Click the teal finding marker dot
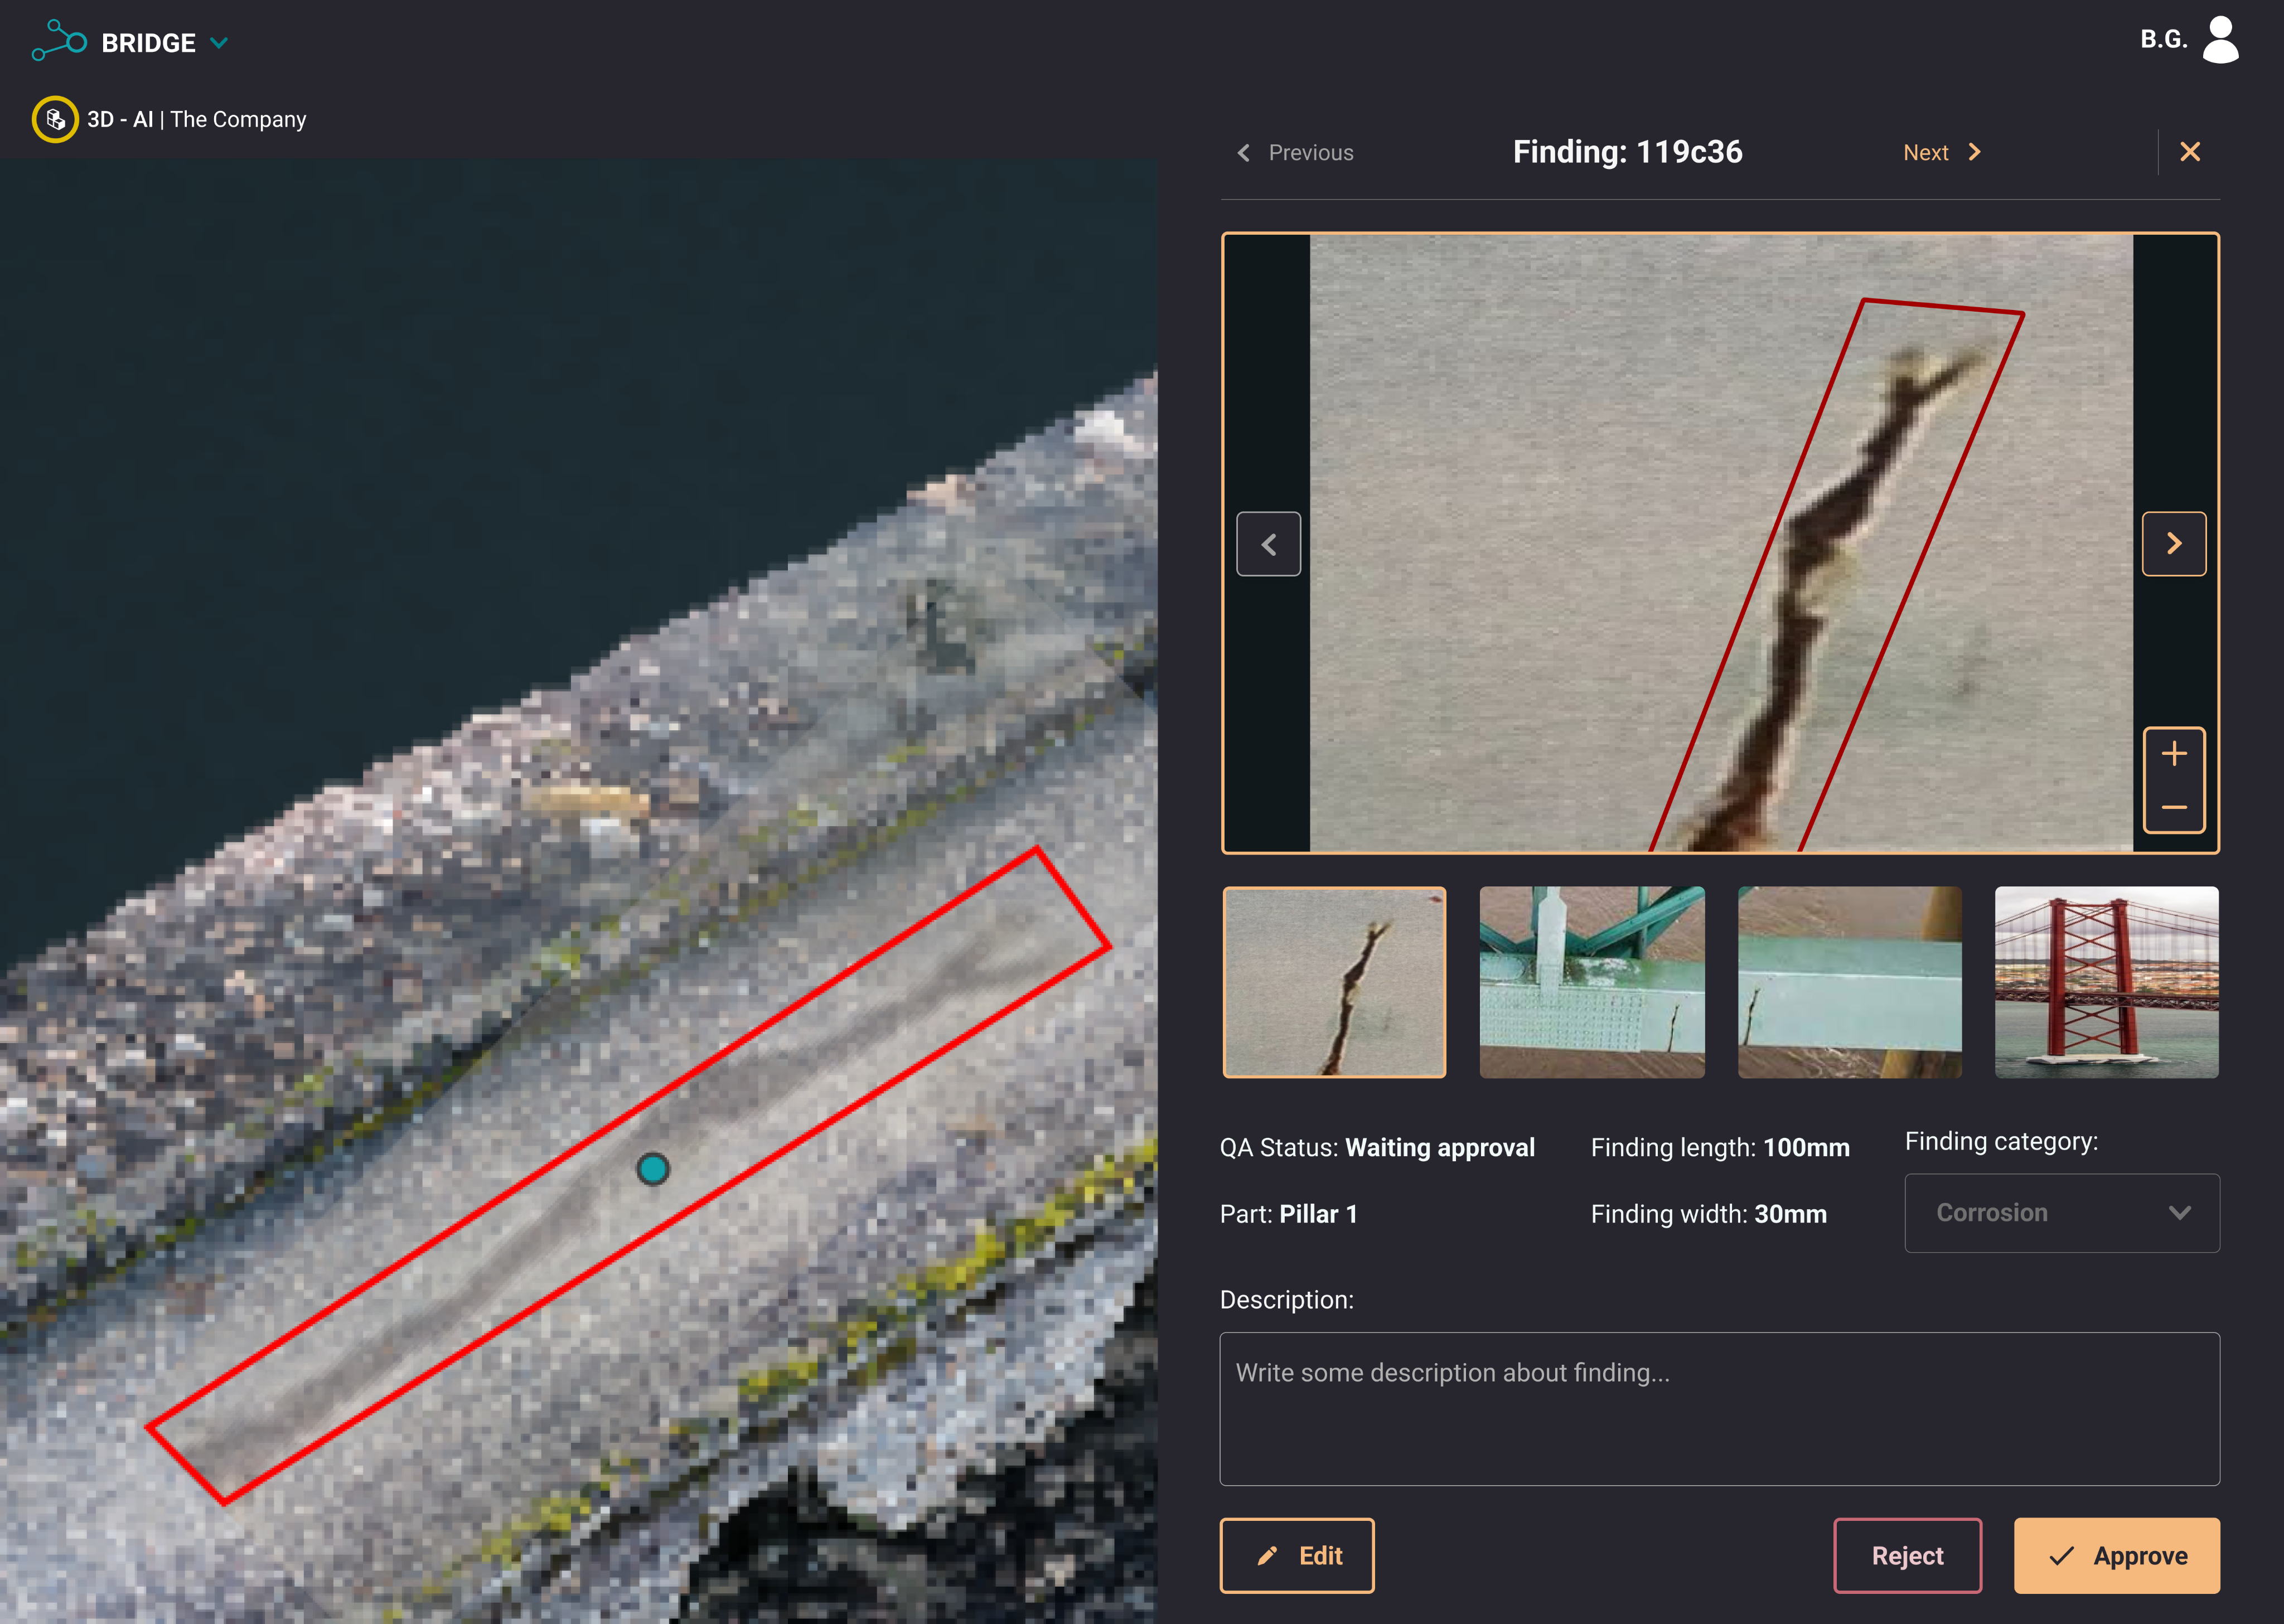Viewport: 2284px width, 1624px height. click(x=653, y=1168)
